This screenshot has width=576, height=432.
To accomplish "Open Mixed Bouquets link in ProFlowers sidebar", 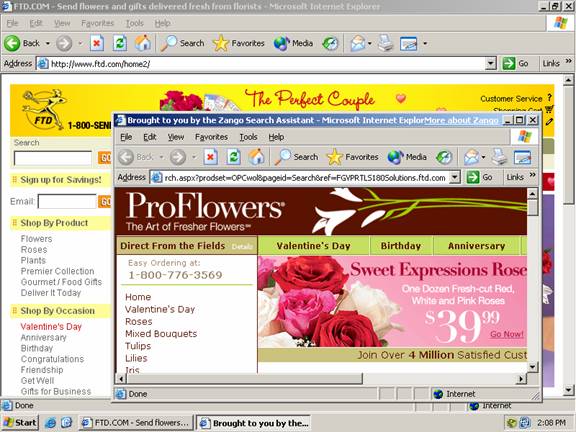I will click(x=161, y=334).
